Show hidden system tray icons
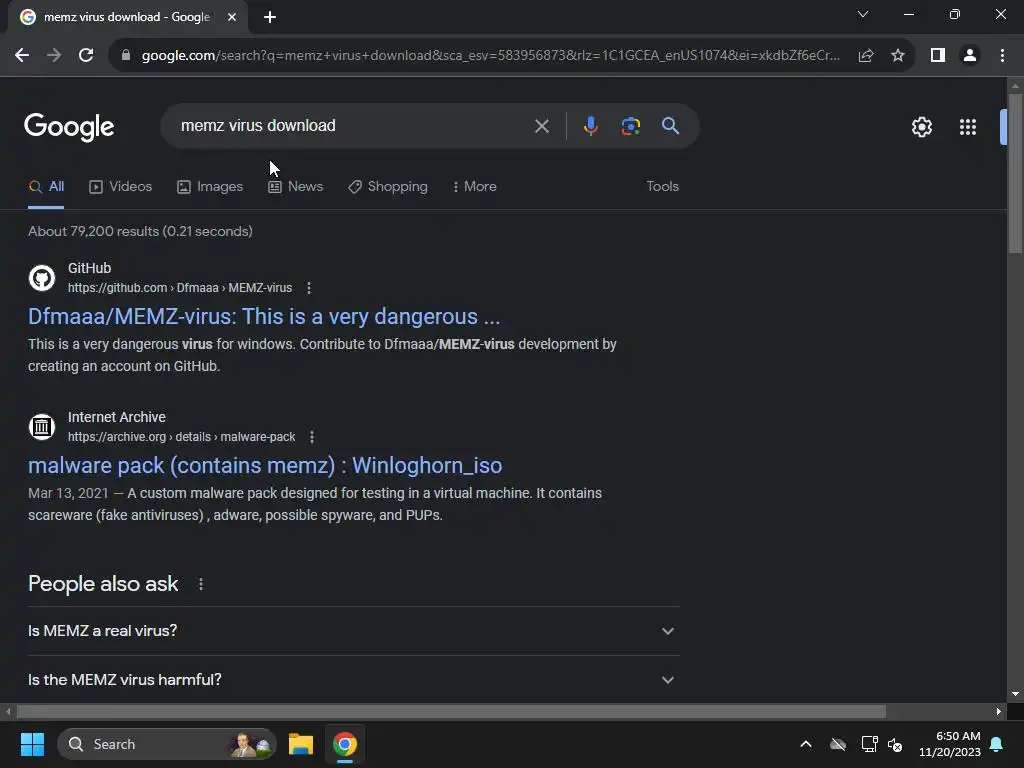The width and height of the screenshot is (1024, 768). pyautogui.click(x=806, y=744)
